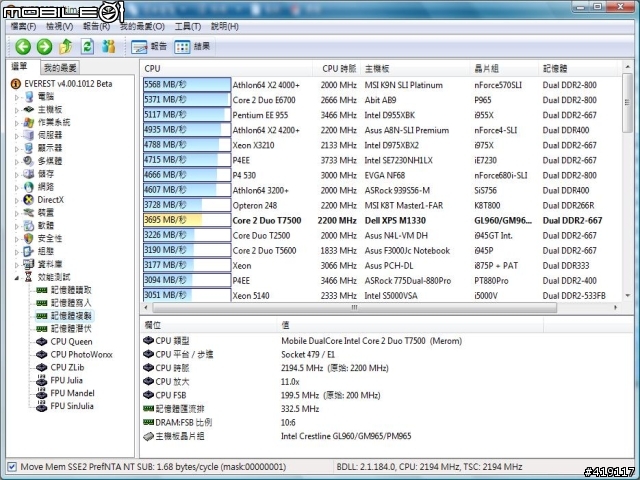The height and width of the screenshot is (480, 640).
Task: Select the 電腦 computer tree icon
Action: [29, 97]
